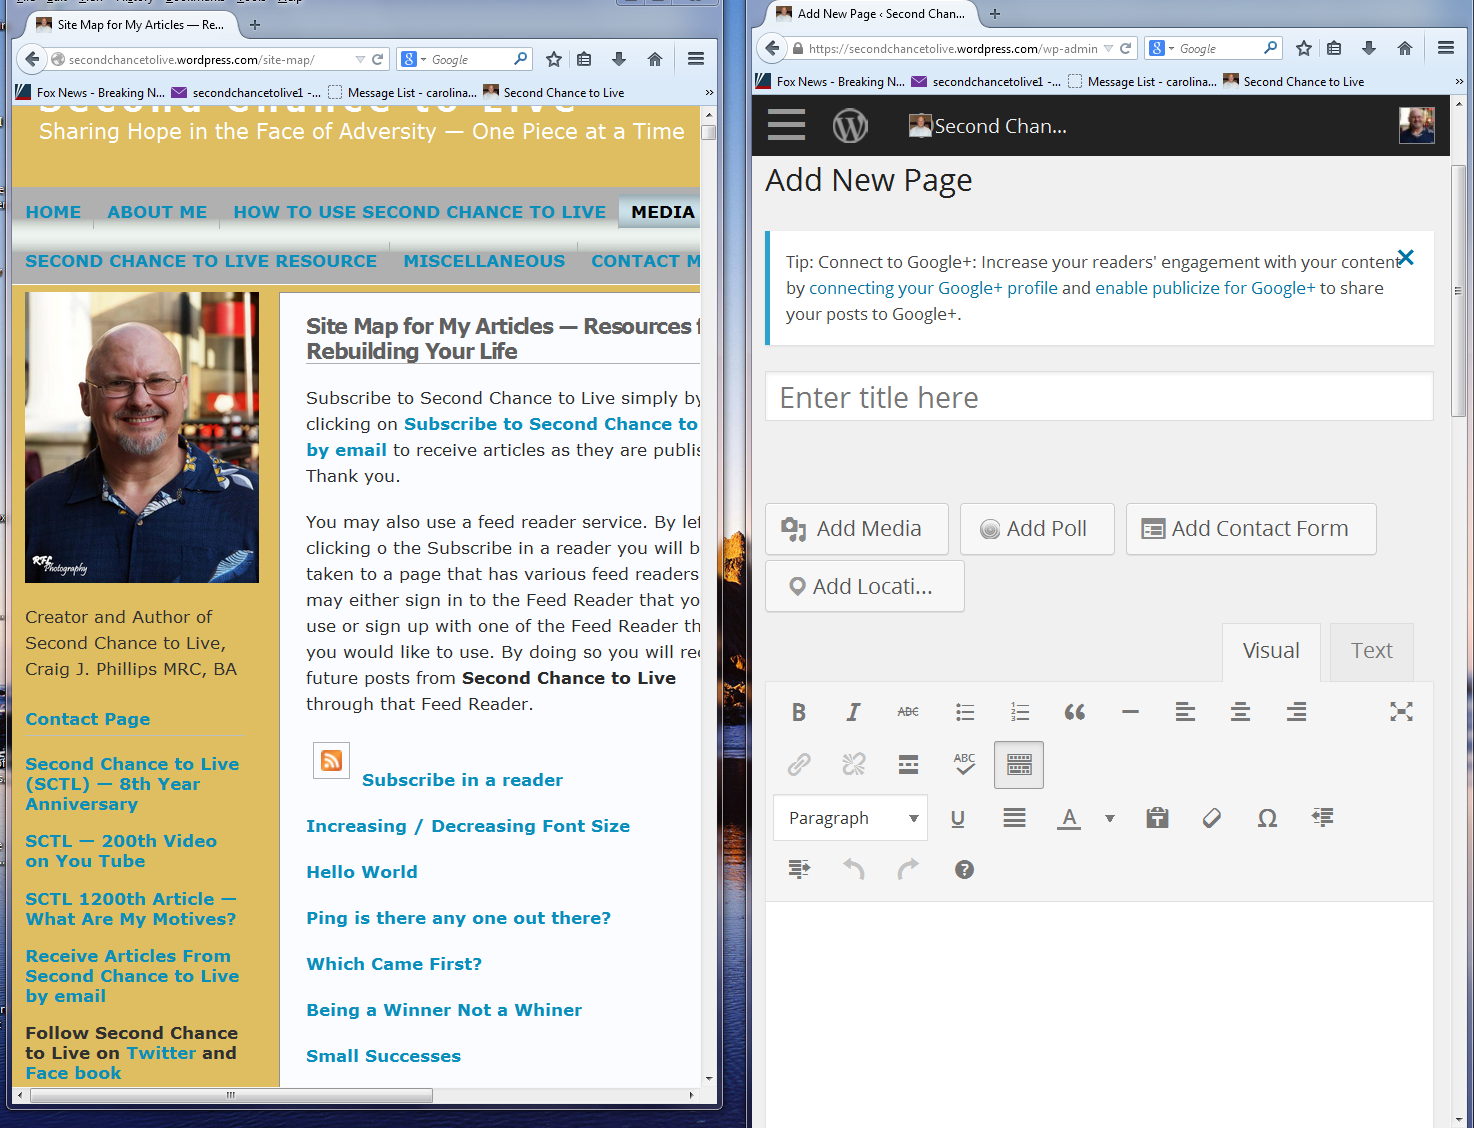
Task: Toggle strikethrough text formatting
Action: (x=908, y=712)
